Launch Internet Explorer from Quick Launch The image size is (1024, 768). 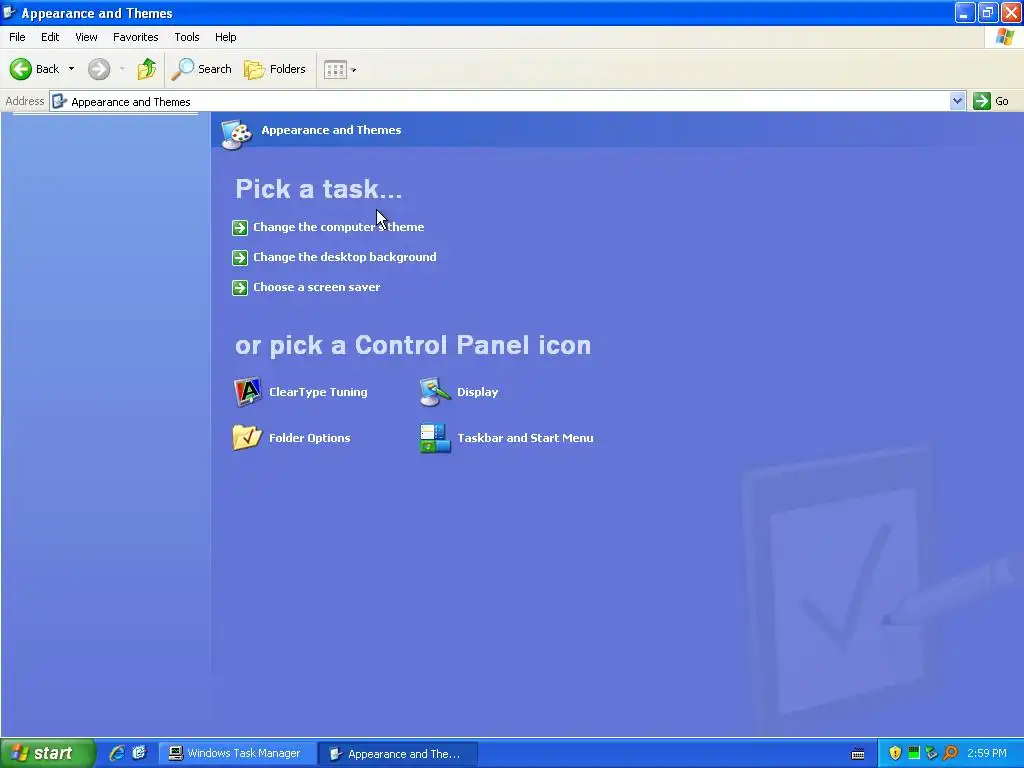click(x=117, y=754)
